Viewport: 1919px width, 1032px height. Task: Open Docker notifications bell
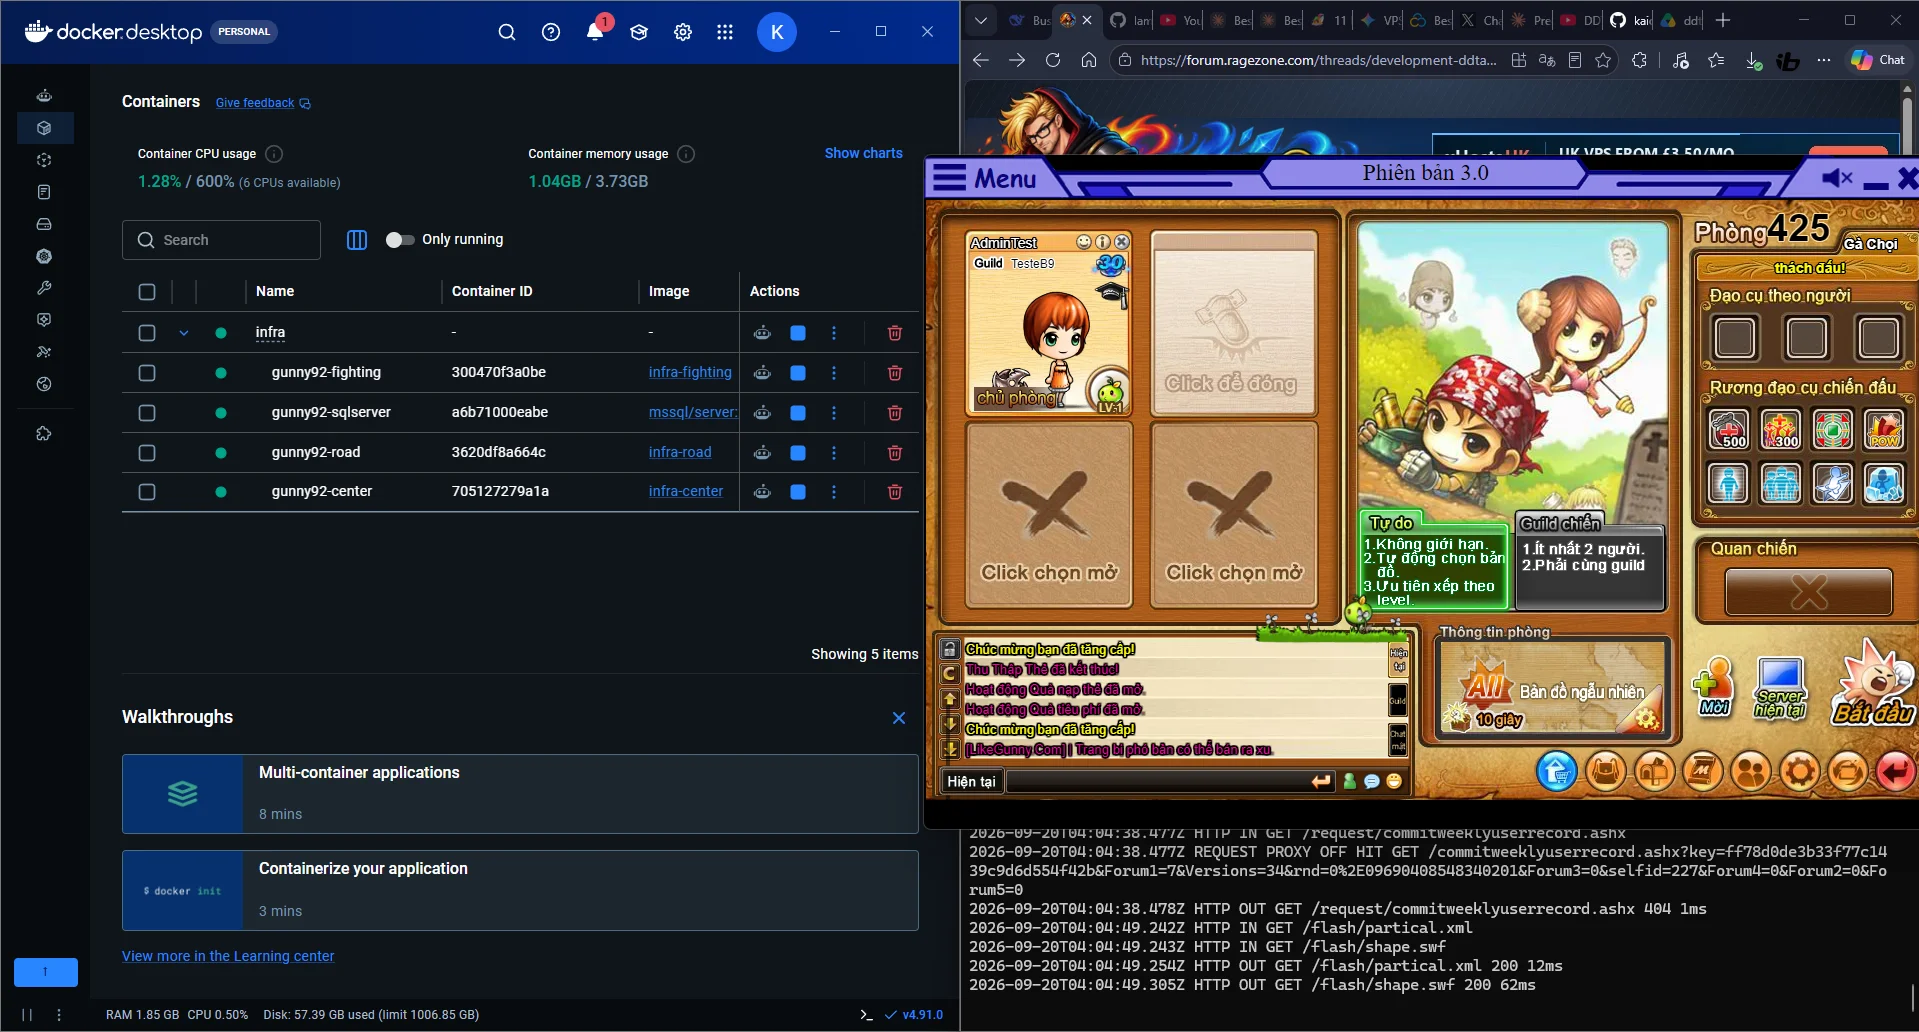coord(595,31)
